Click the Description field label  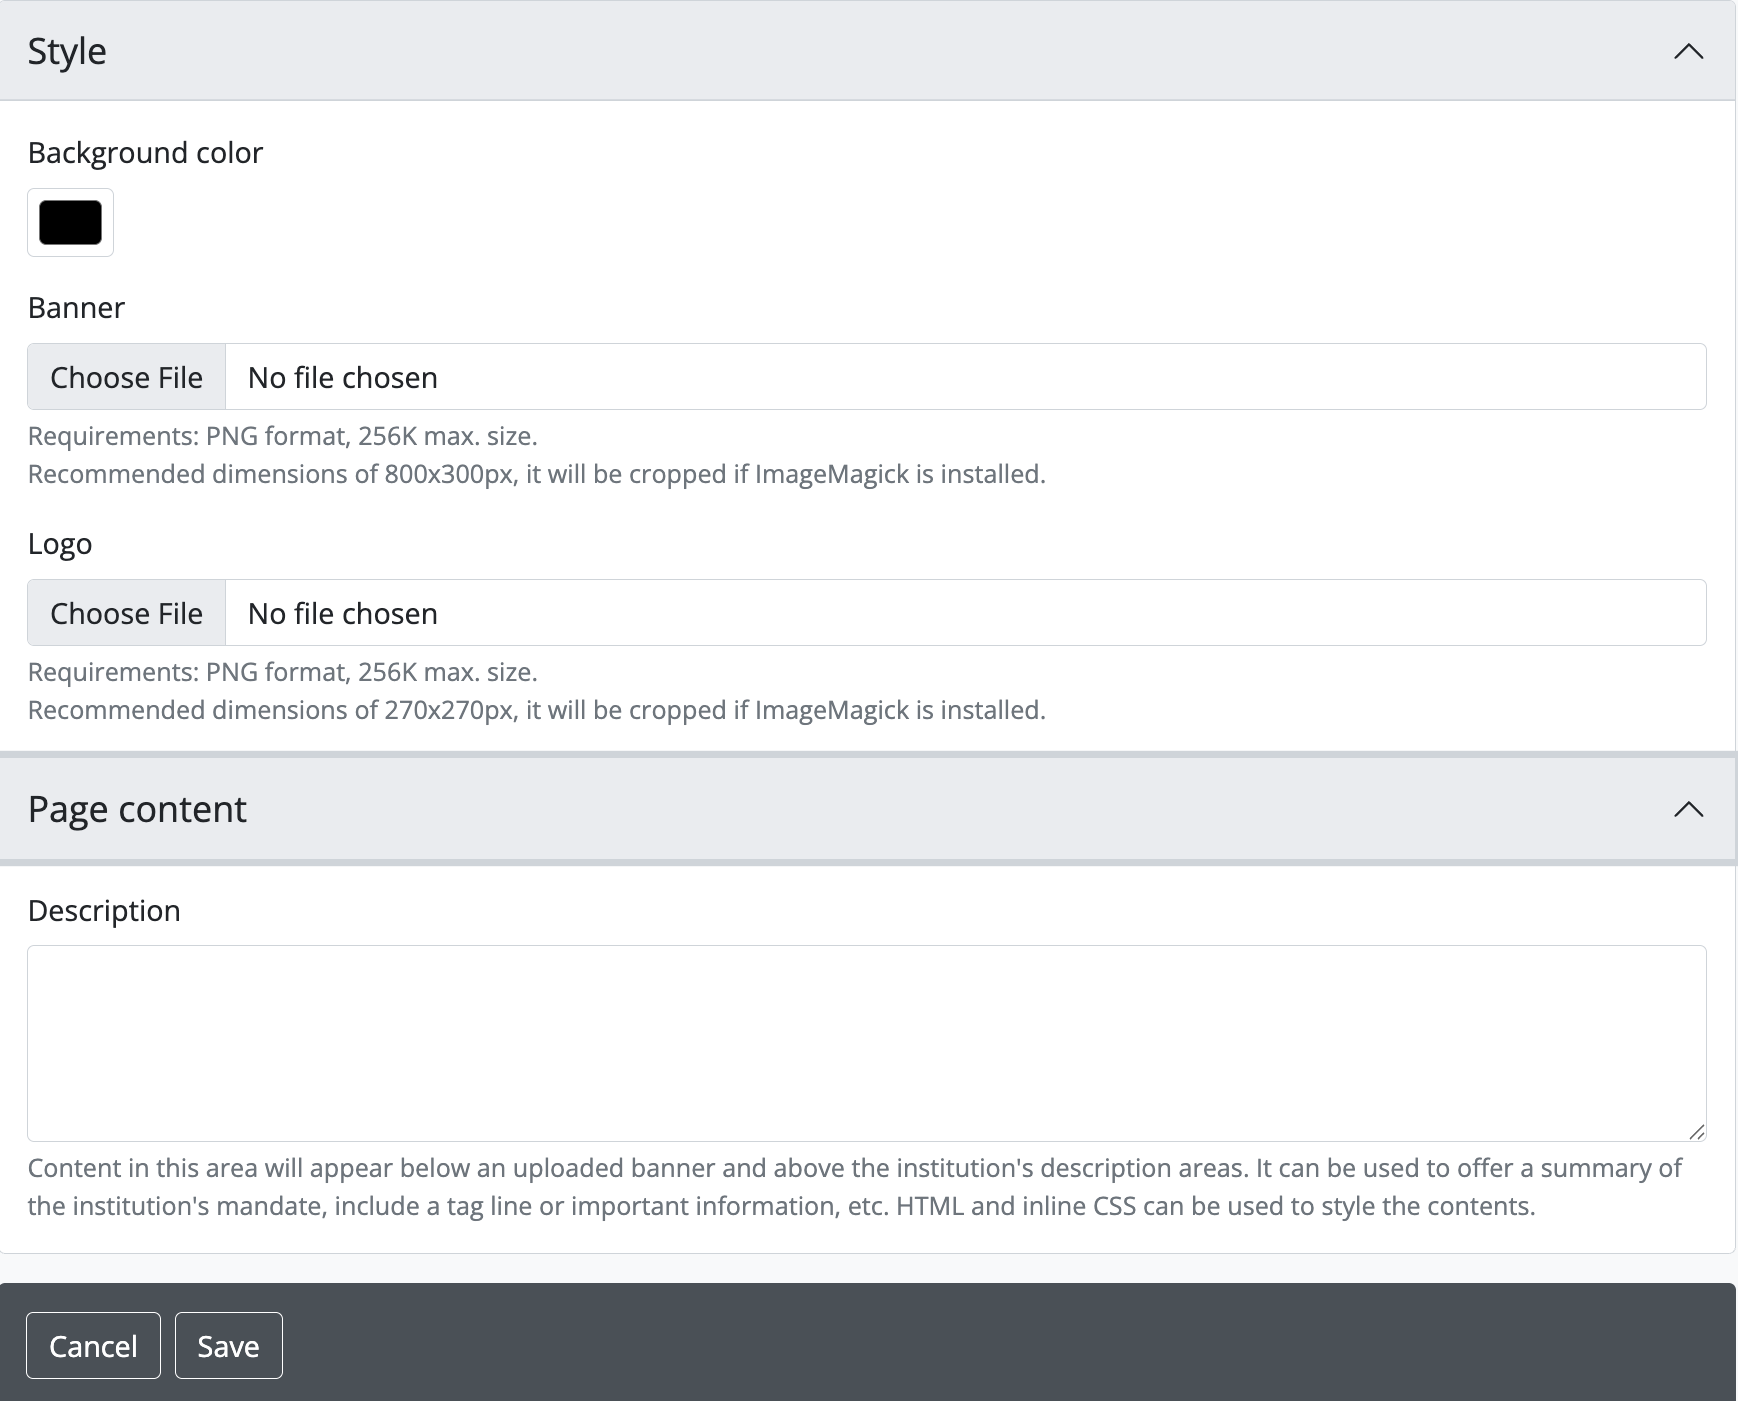104,911
